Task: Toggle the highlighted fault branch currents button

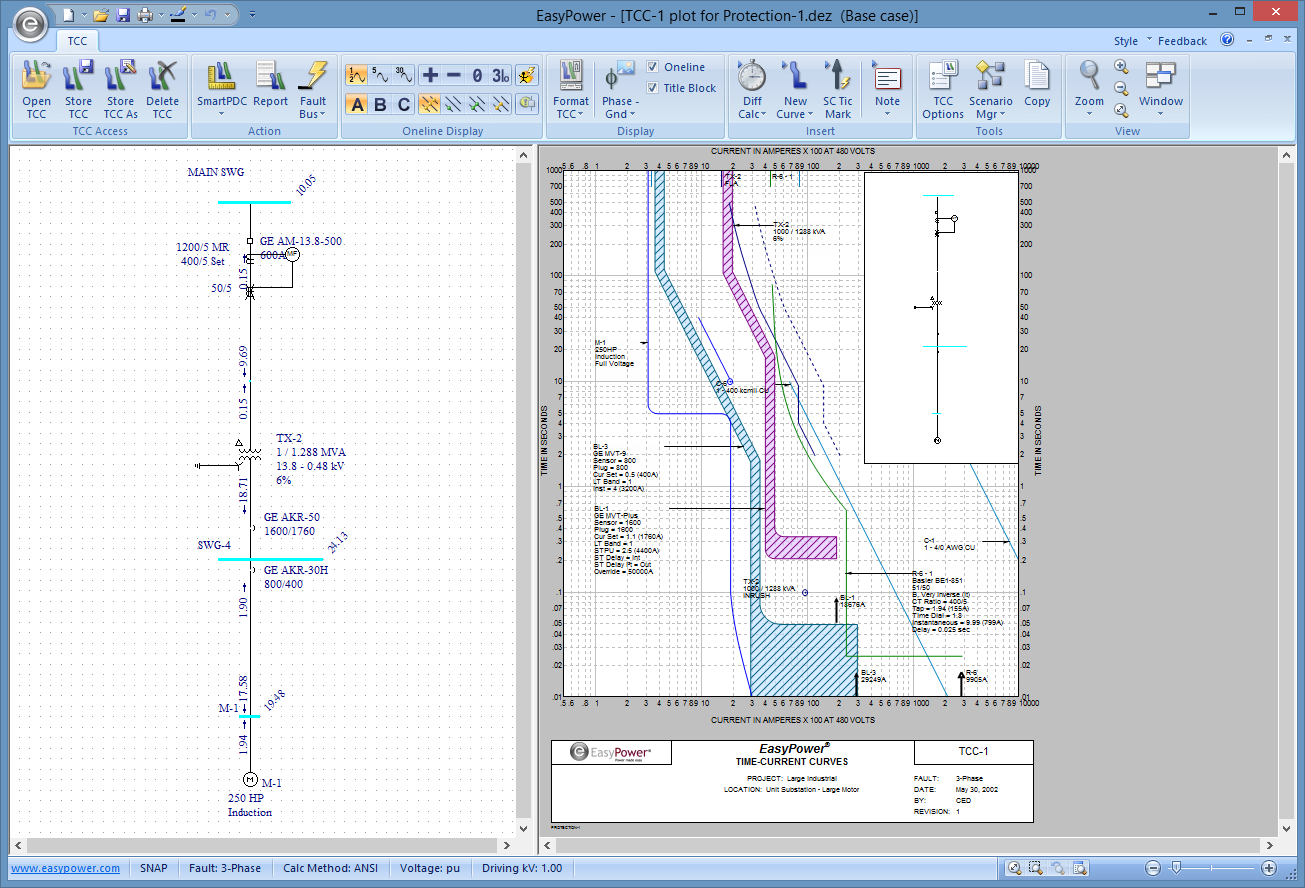Action: pyautogui.click(x=430, y=104)
